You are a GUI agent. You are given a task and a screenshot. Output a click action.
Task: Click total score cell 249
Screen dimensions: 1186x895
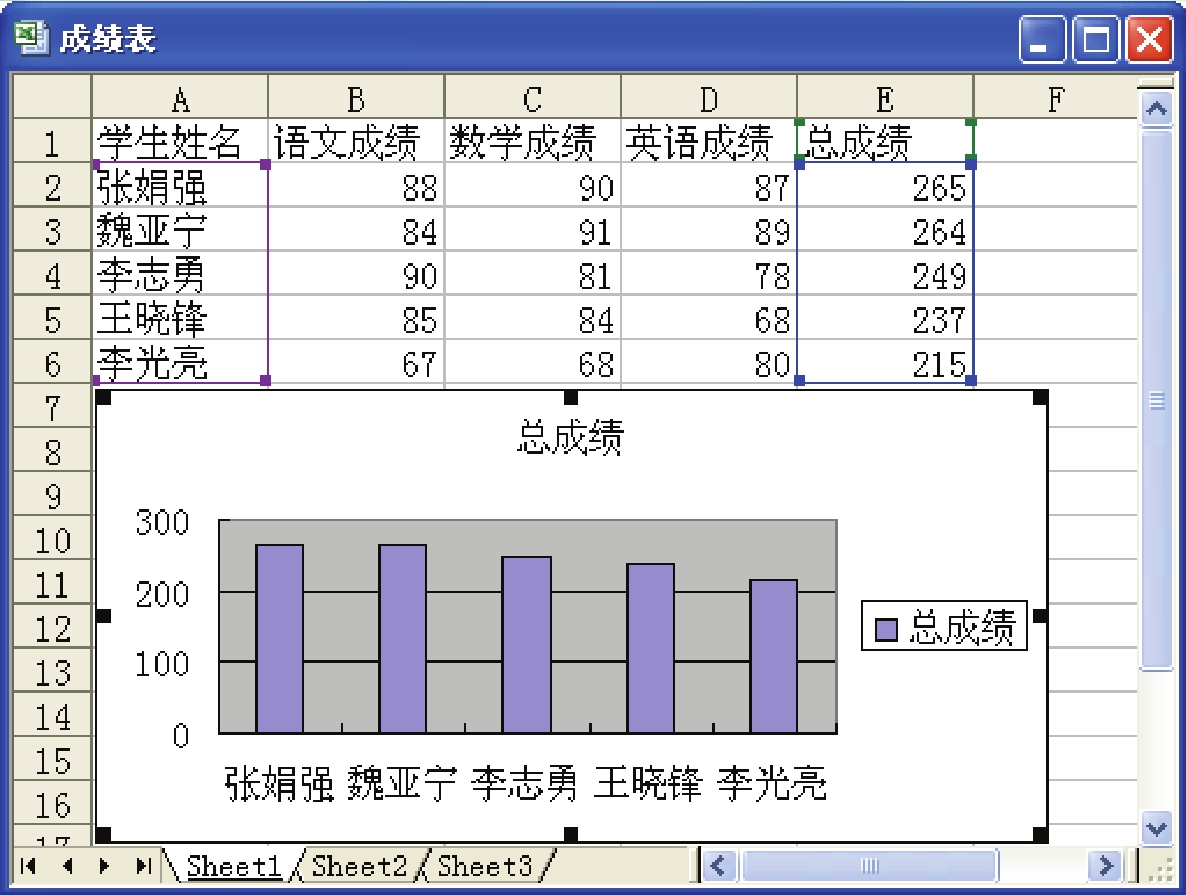(885, 273)
